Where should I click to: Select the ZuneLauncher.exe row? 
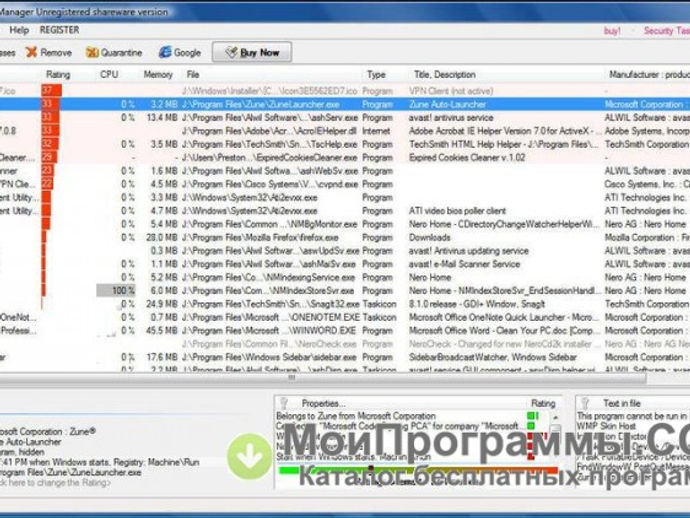click(x=345, y=104)
